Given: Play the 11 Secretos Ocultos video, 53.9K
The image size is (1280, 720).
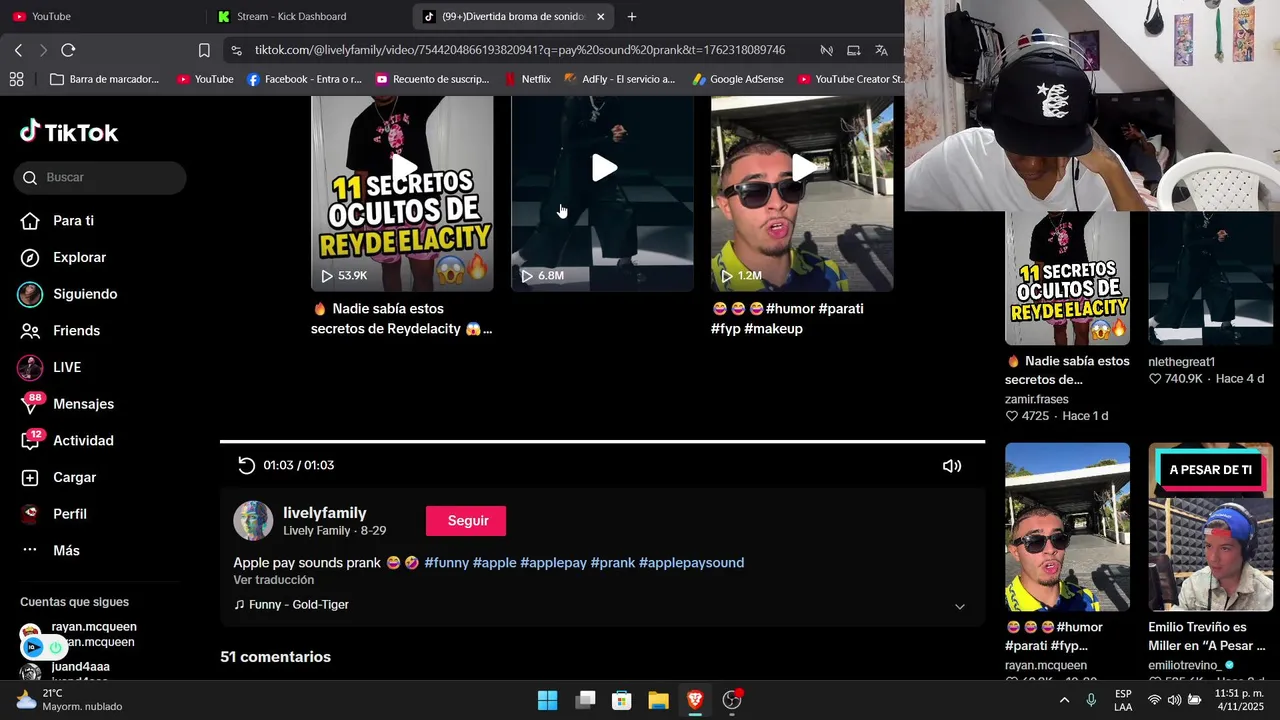Looking at the screenshot, I should pyautogui.click(x=402, y=193).
